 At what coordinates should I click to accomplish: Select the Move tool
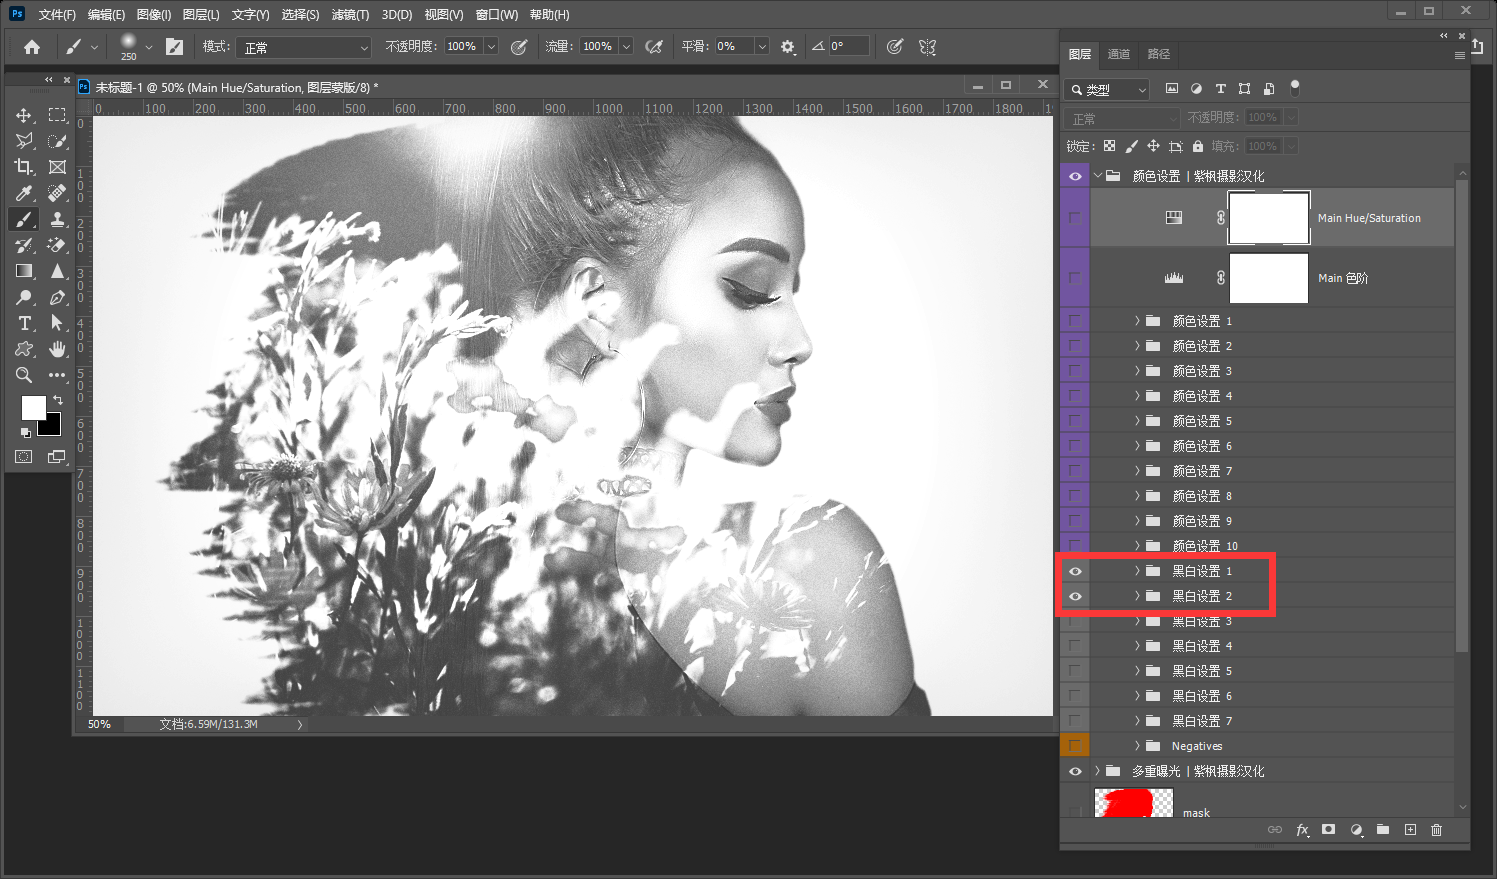(x=24, y=116)
